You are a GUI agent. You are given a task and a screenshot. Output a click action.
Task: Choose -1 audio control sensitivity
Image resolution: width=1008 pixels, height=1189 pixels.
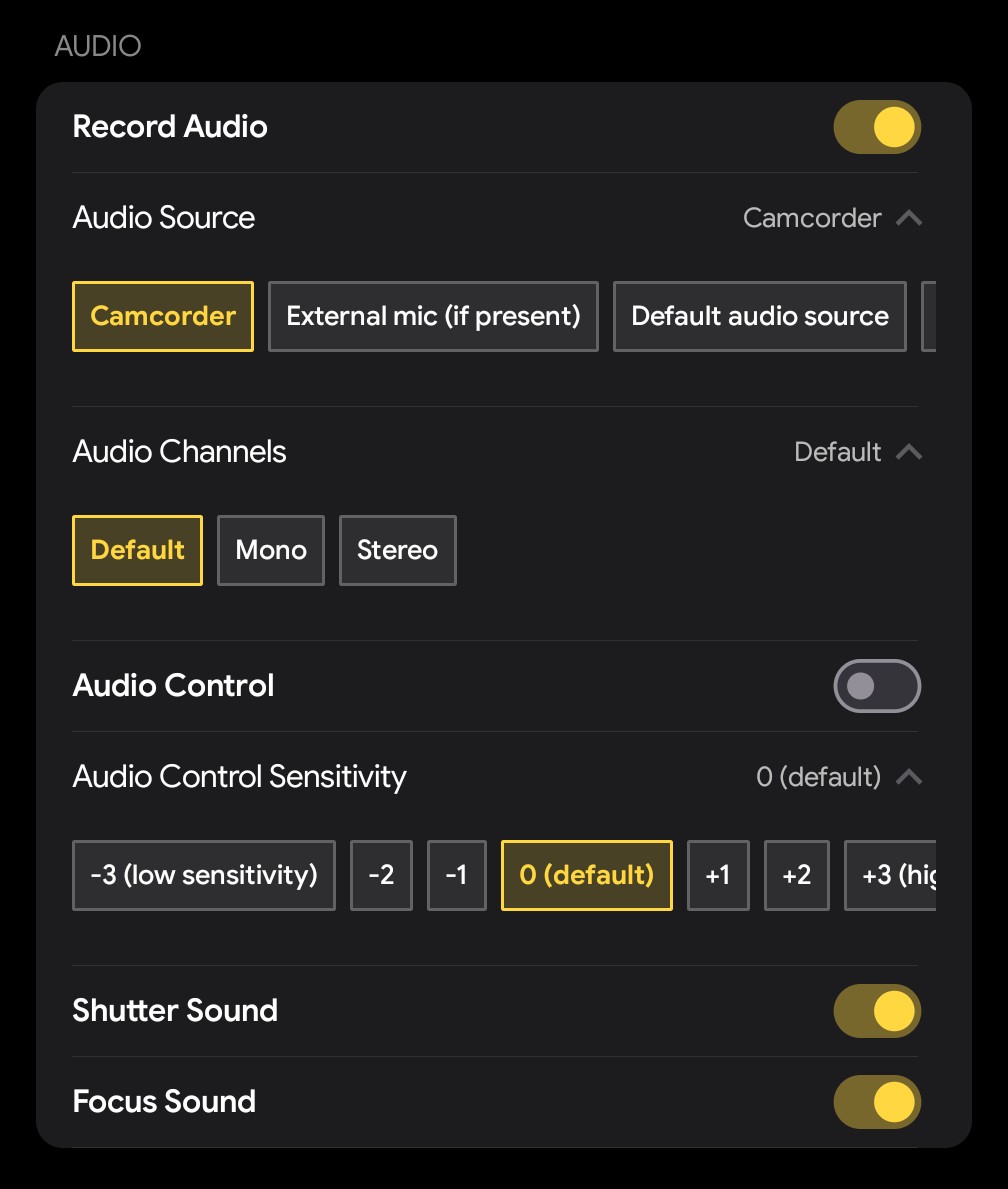456,875
